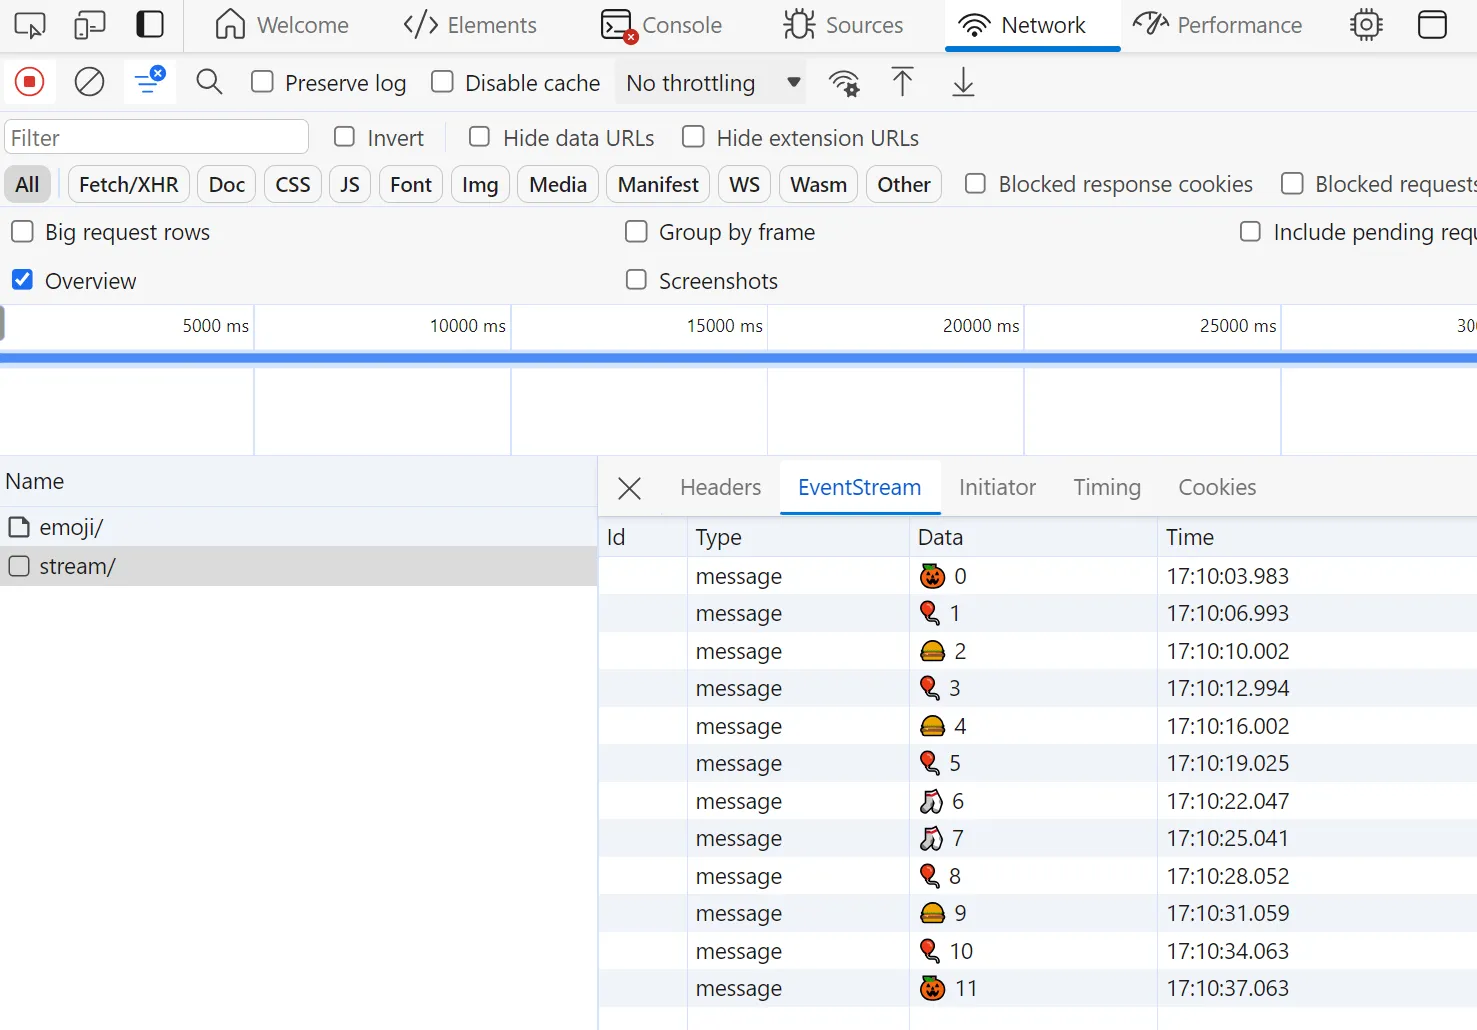Open the No throttling dropdown
This screenshot has height=1030, width=1477.
pos(712,83)
